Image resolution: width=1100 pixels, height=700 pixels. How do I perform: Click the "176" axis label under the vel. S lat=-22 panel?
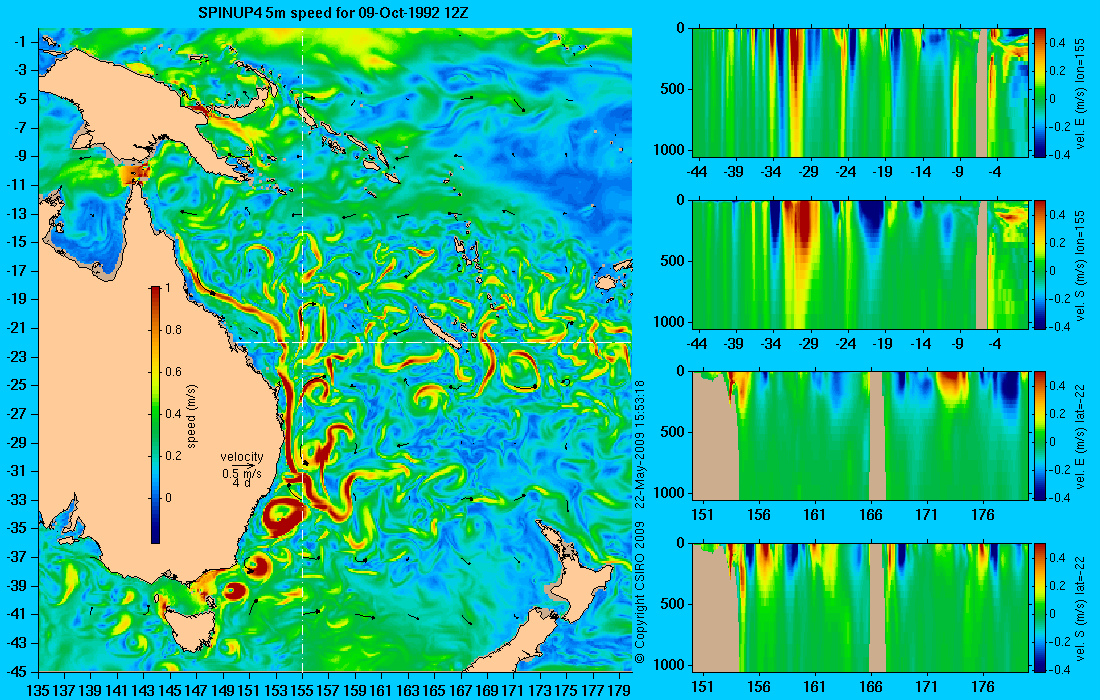(983, 687)
